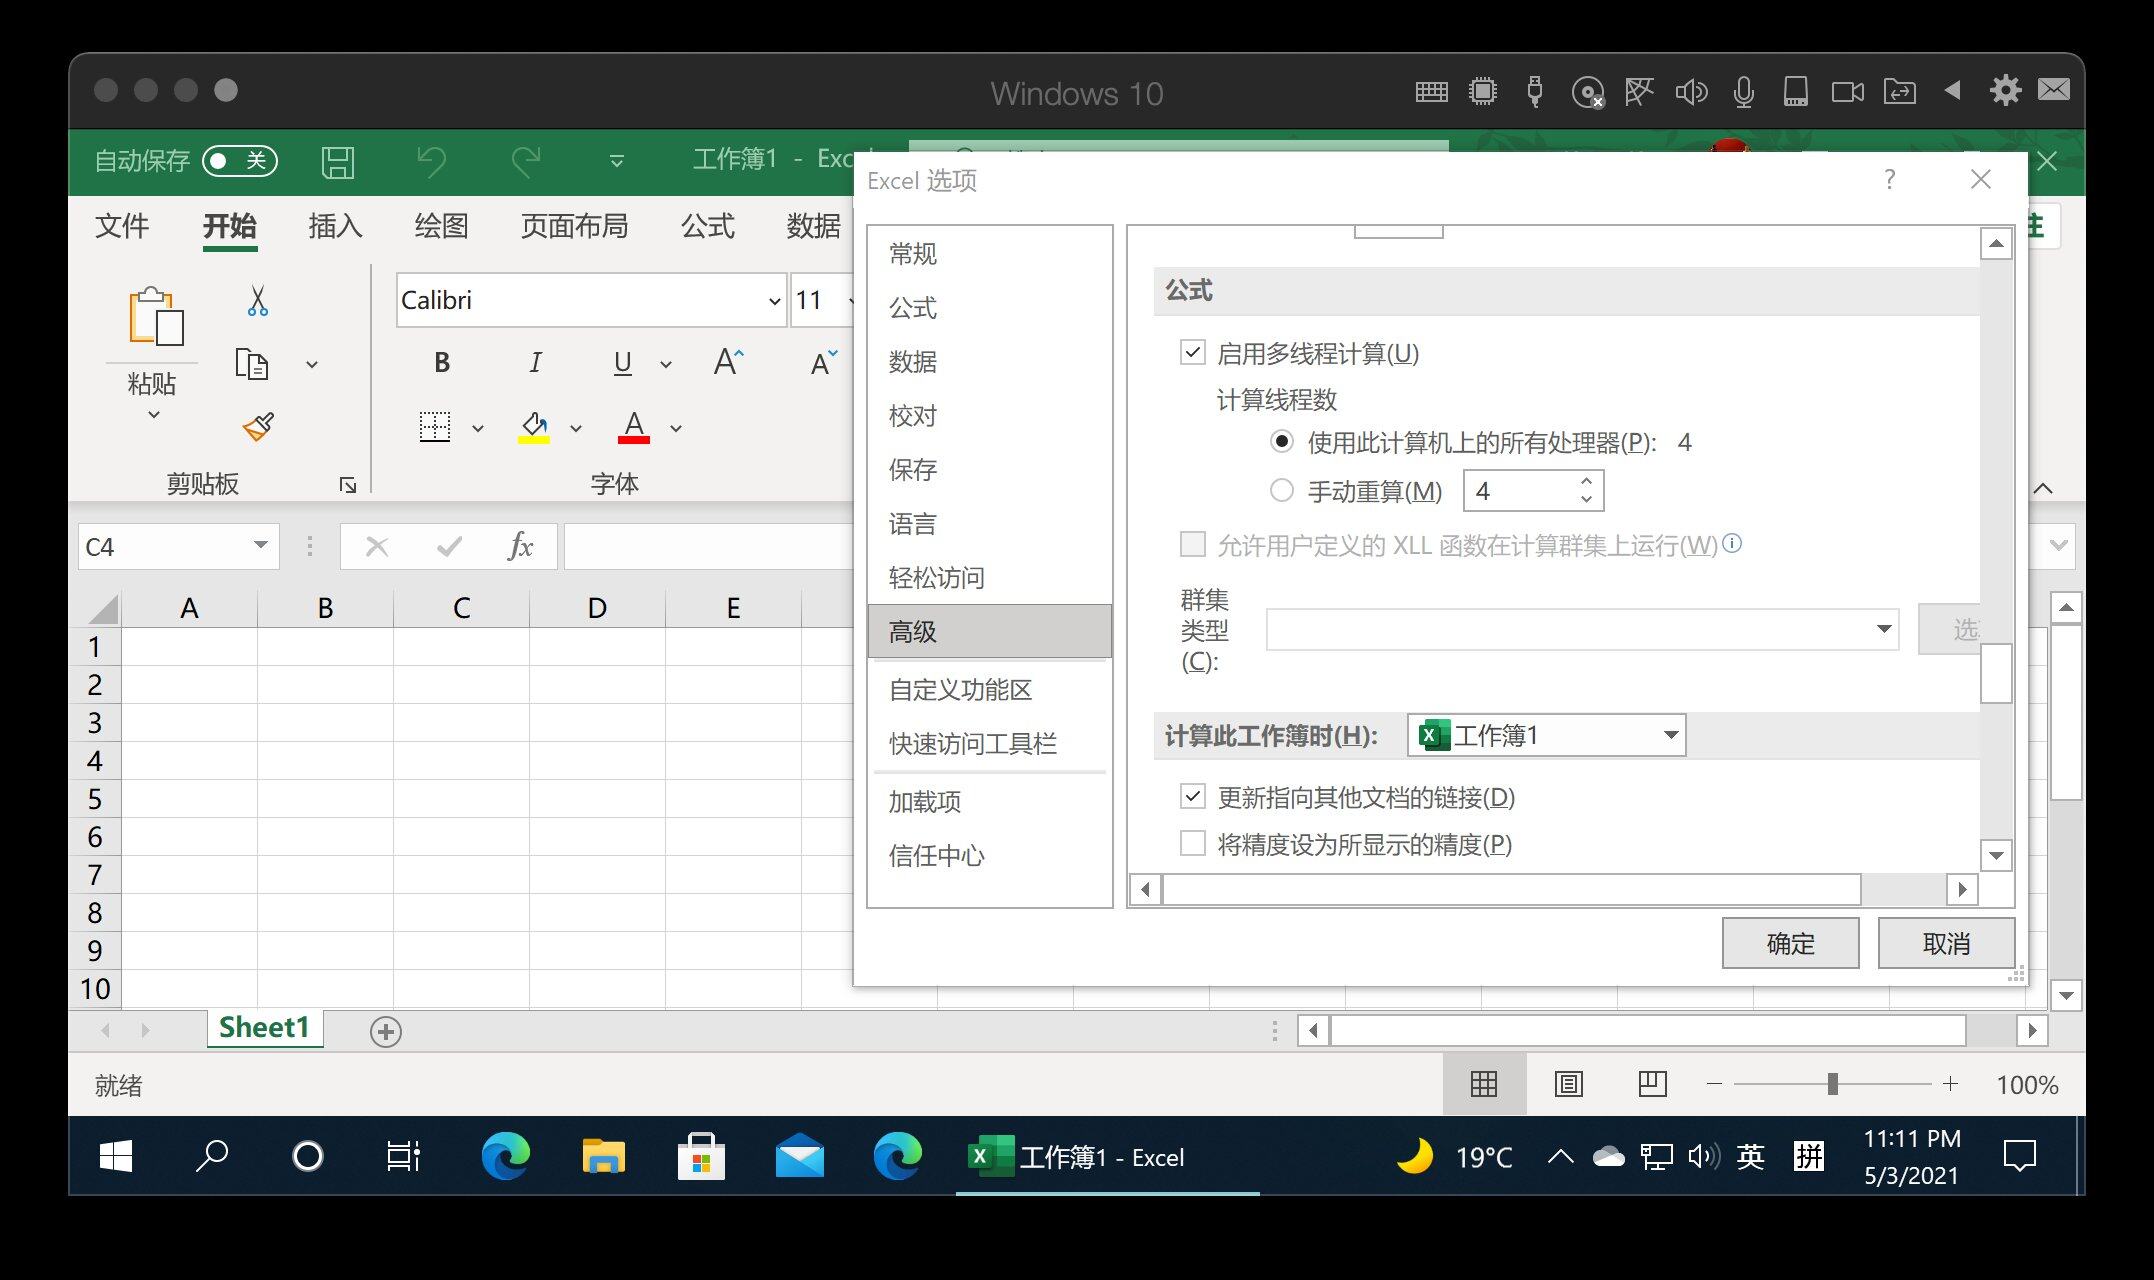Toggle Italic formatting
Viewport: 2154px width, 1280px height.
click(x=535, y=363)
